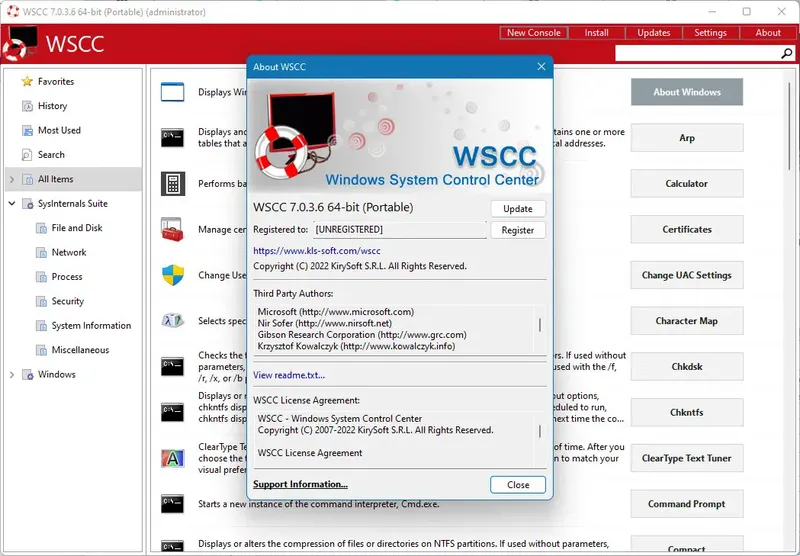Click the Certificates toolbox icon
This screenshot has height=556, width=800.
pos(172,230)
